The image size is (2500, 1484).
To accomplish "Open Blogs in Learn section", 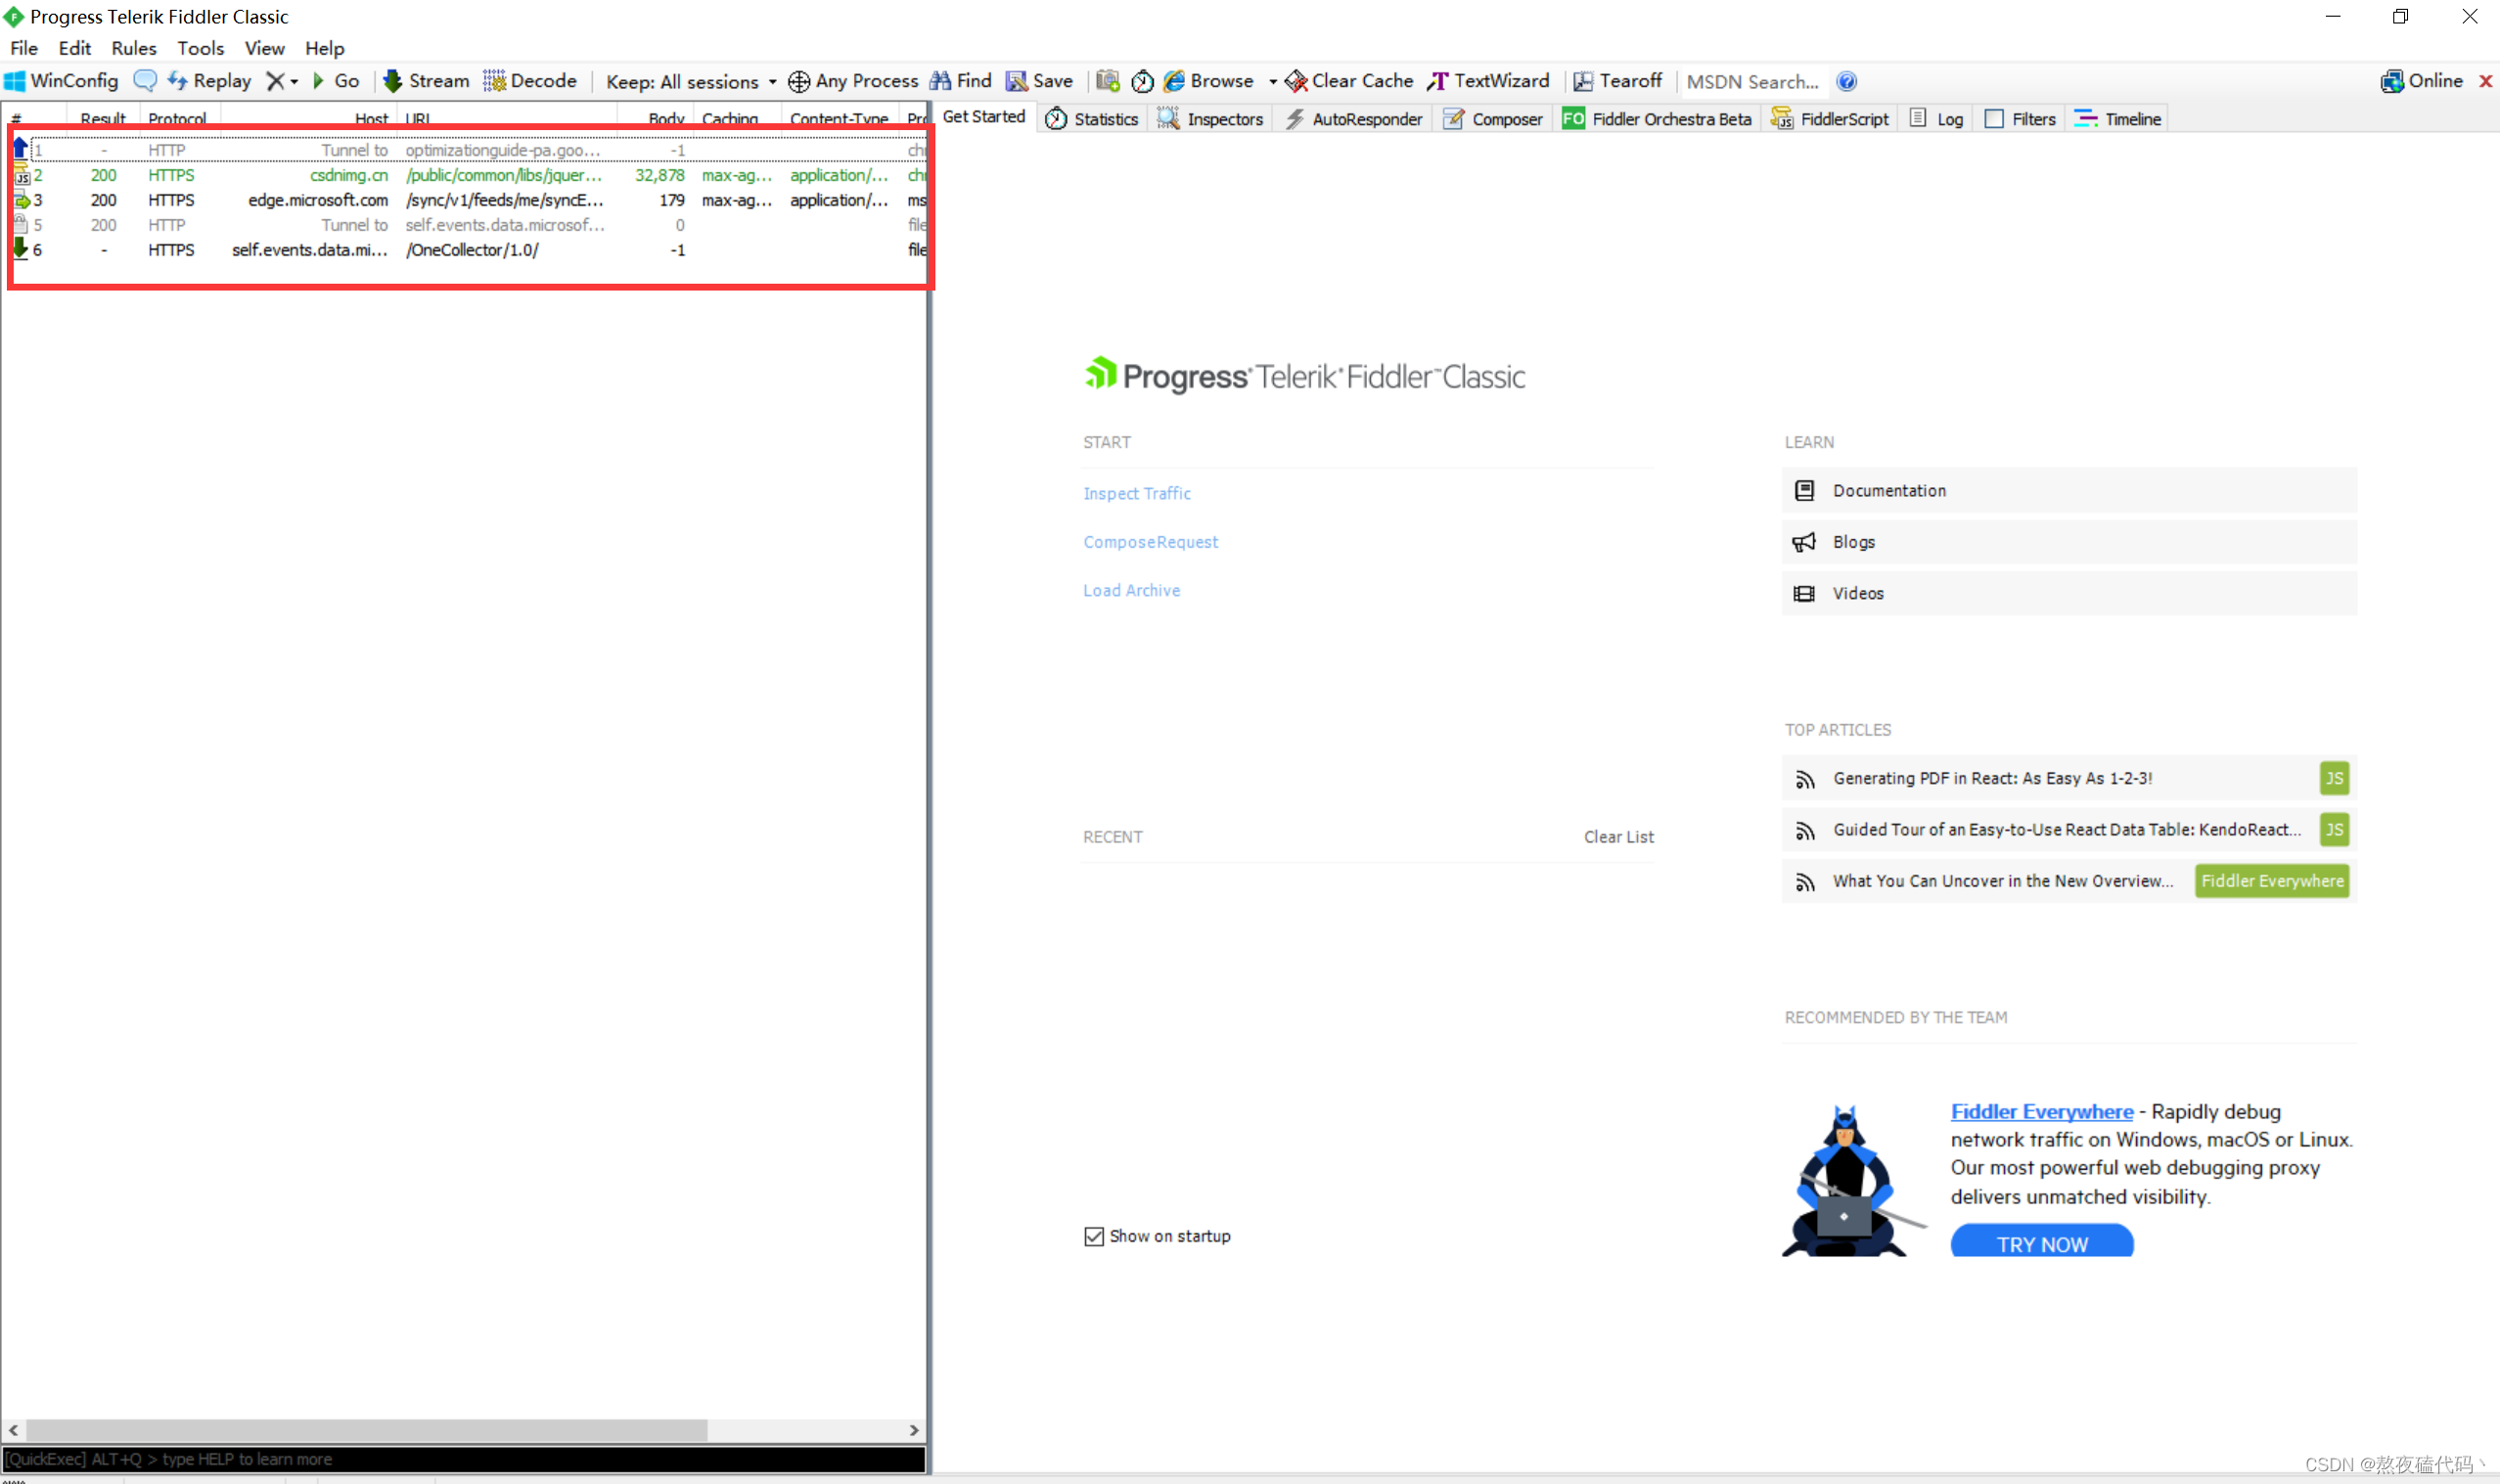I will click(x=2069, y=542).
